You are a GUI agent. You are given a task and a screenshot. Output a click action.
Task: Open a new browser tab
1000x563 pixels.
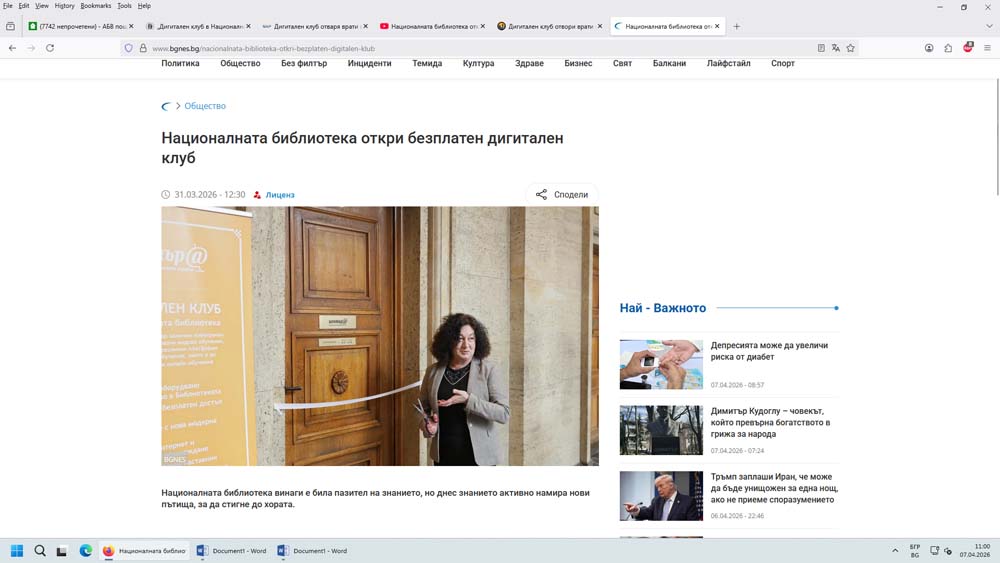737,26
